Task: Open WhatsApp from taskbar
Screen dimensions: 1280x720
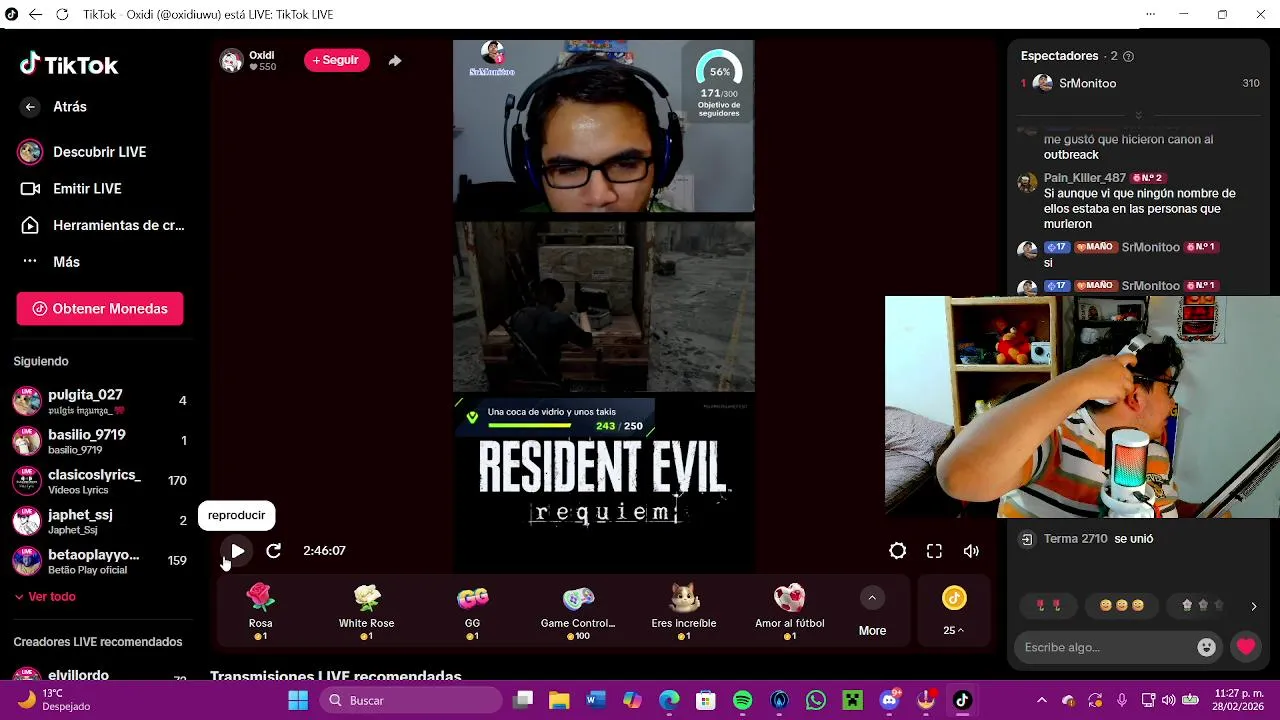Action: click(816, 700)
